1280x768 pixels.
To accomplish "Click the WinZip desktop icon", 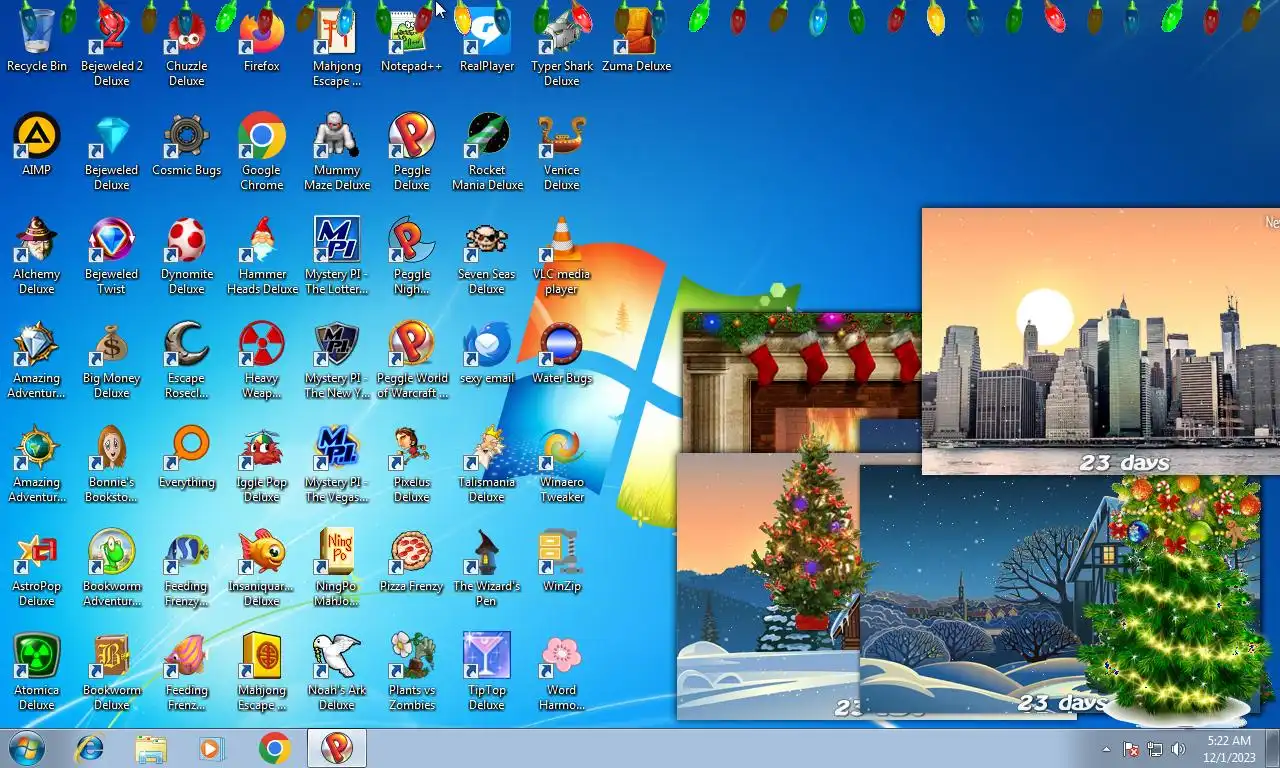I will point(562,560).
